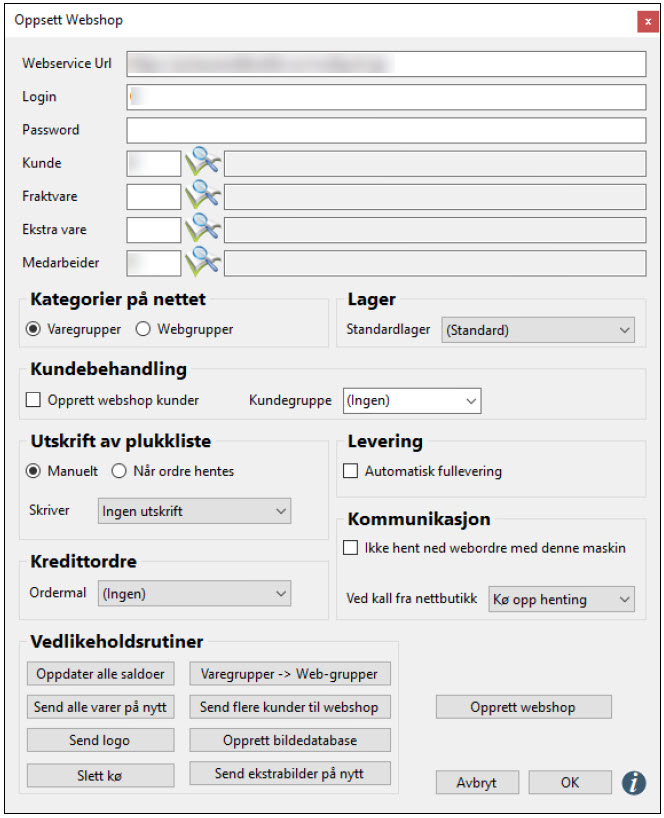Screen dimensions: 664x818
Task: Open the Medarbeider lookup magnifier
Action: point(200,262)
